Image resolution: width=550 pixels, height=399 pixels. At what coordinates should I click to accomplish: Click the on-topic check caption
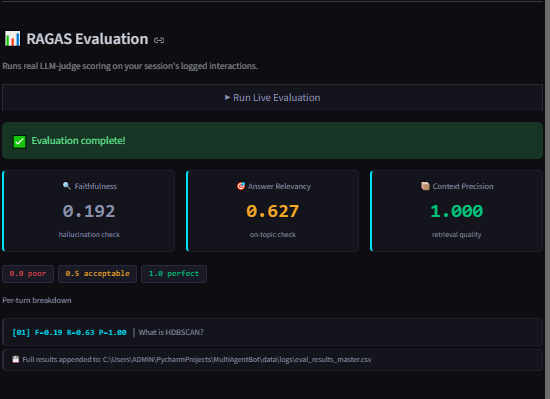coord(273,235)
